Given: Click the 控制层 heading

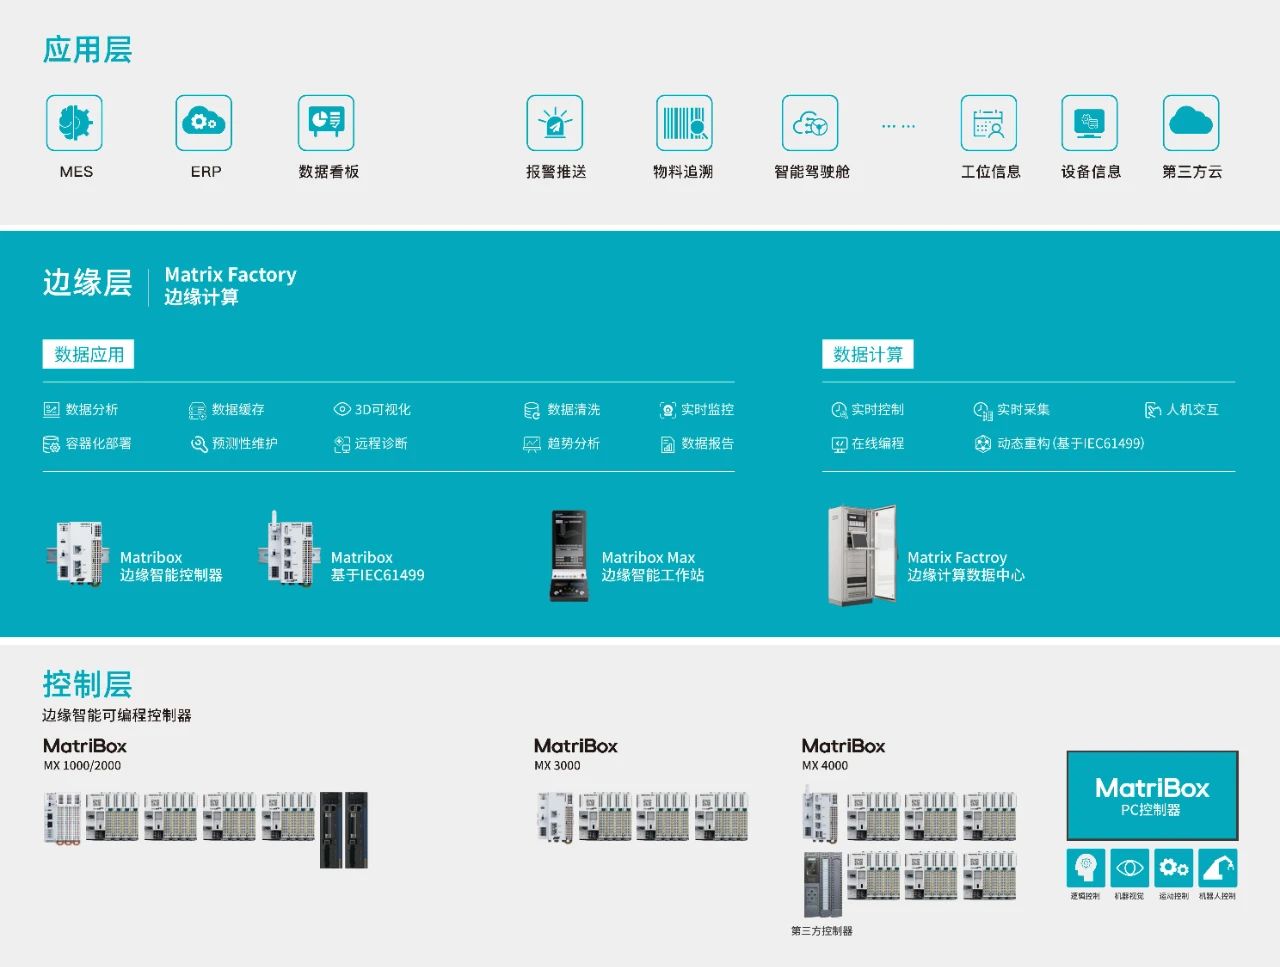Looking at the screenshot, I should click(x=87, y=684).
